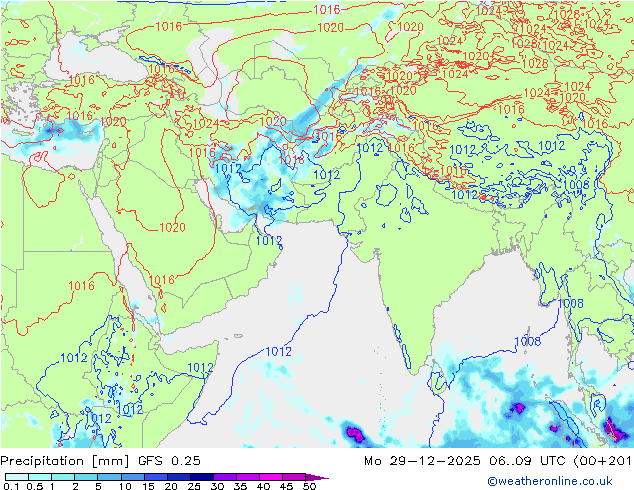The image size is (634, 490).
Task: Select the dark navy legend swatch above '25'
Action: pyautogui.click(x=202, y=477)
